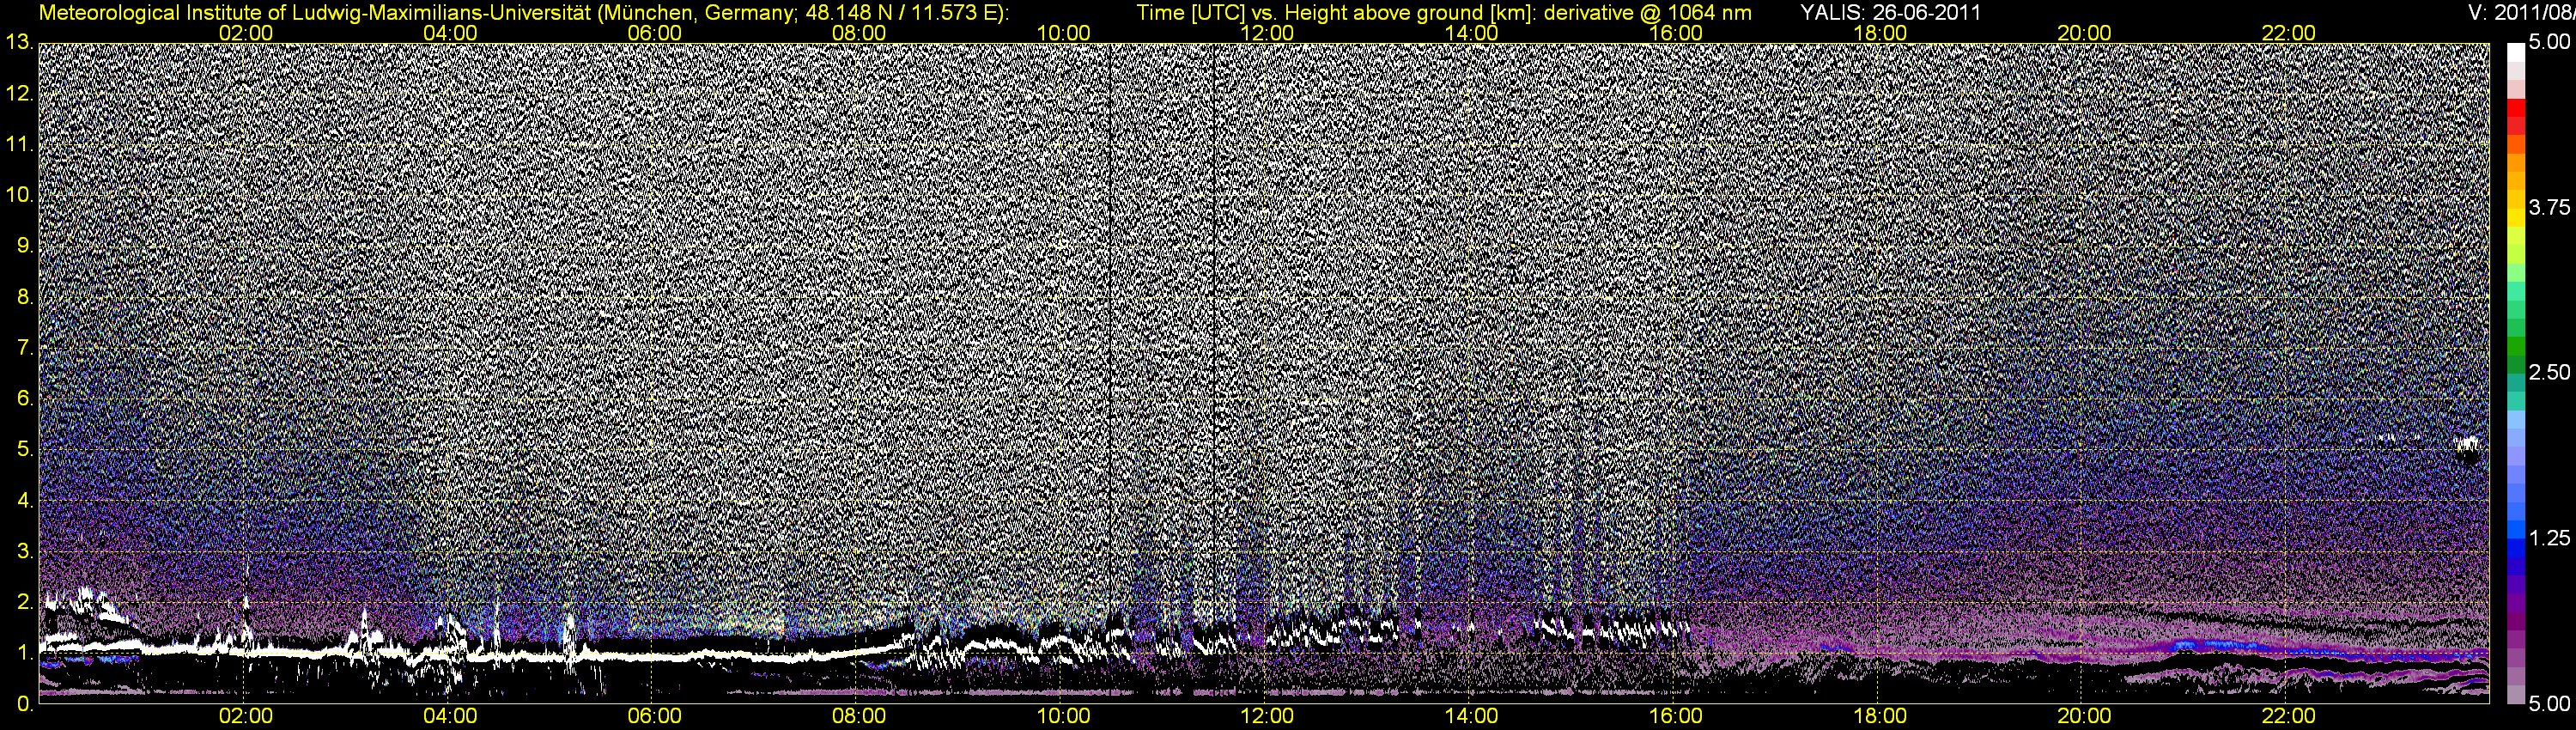Click the 02:00 label on the top time axis

(x=246, y=33)
